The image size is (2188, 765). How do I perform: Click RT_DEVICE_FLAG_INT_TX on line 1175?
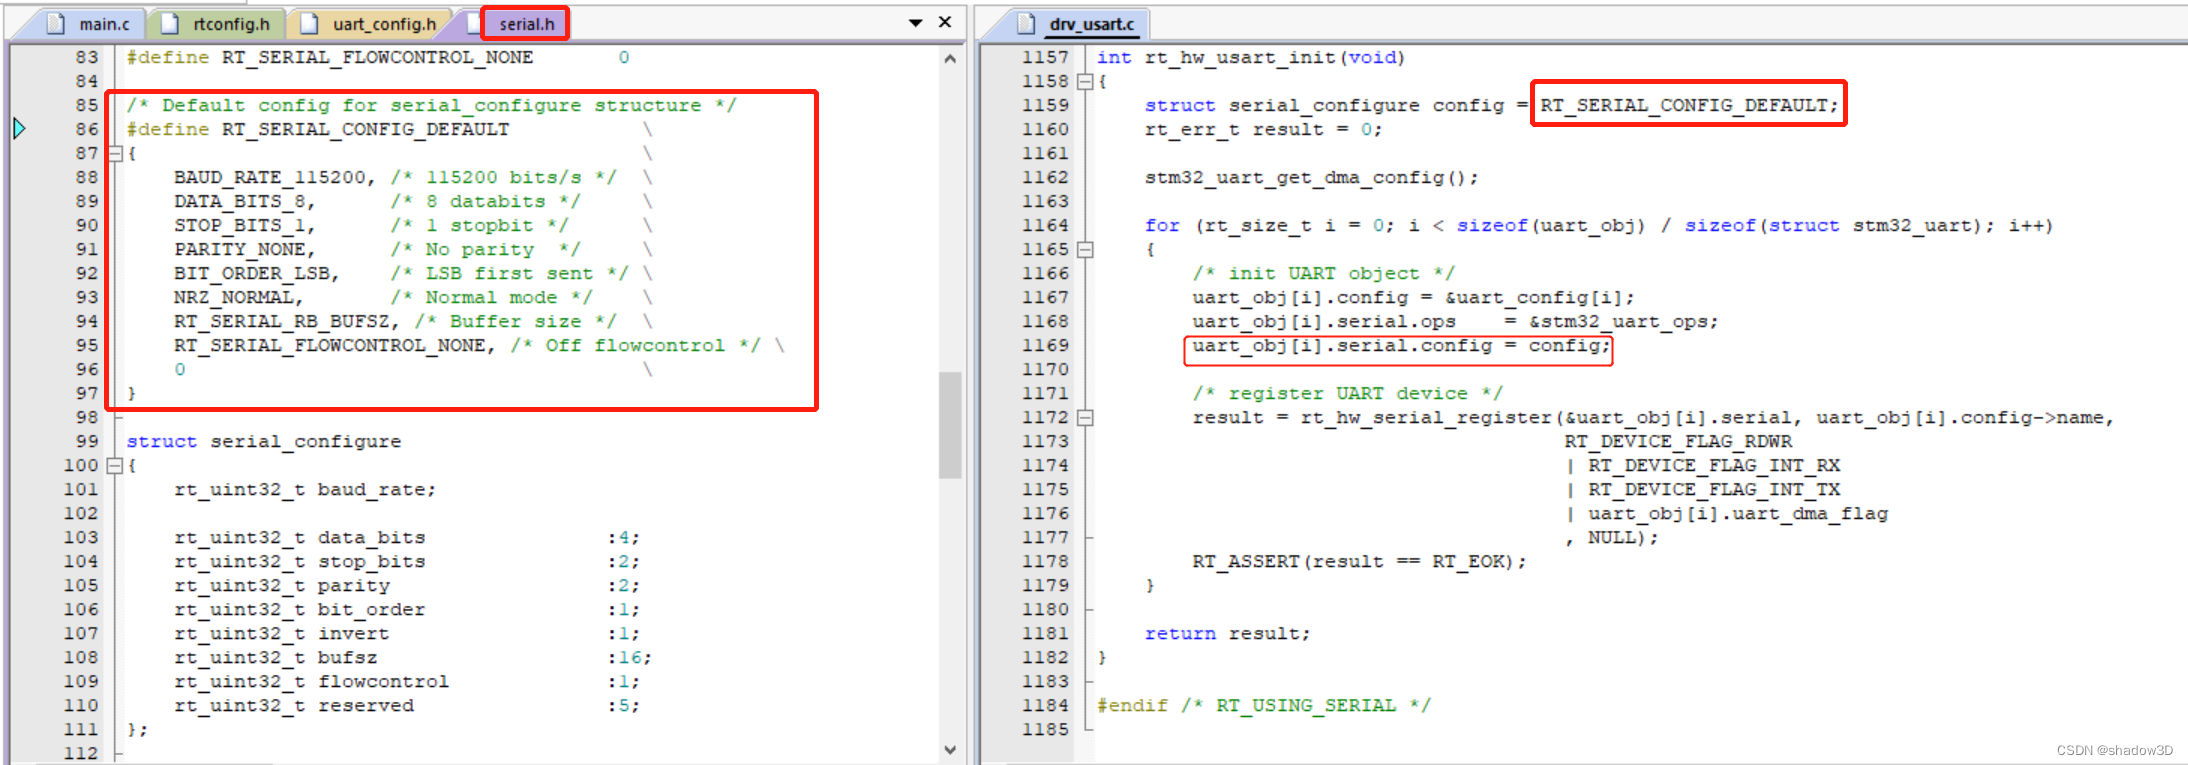(1713, 489)
